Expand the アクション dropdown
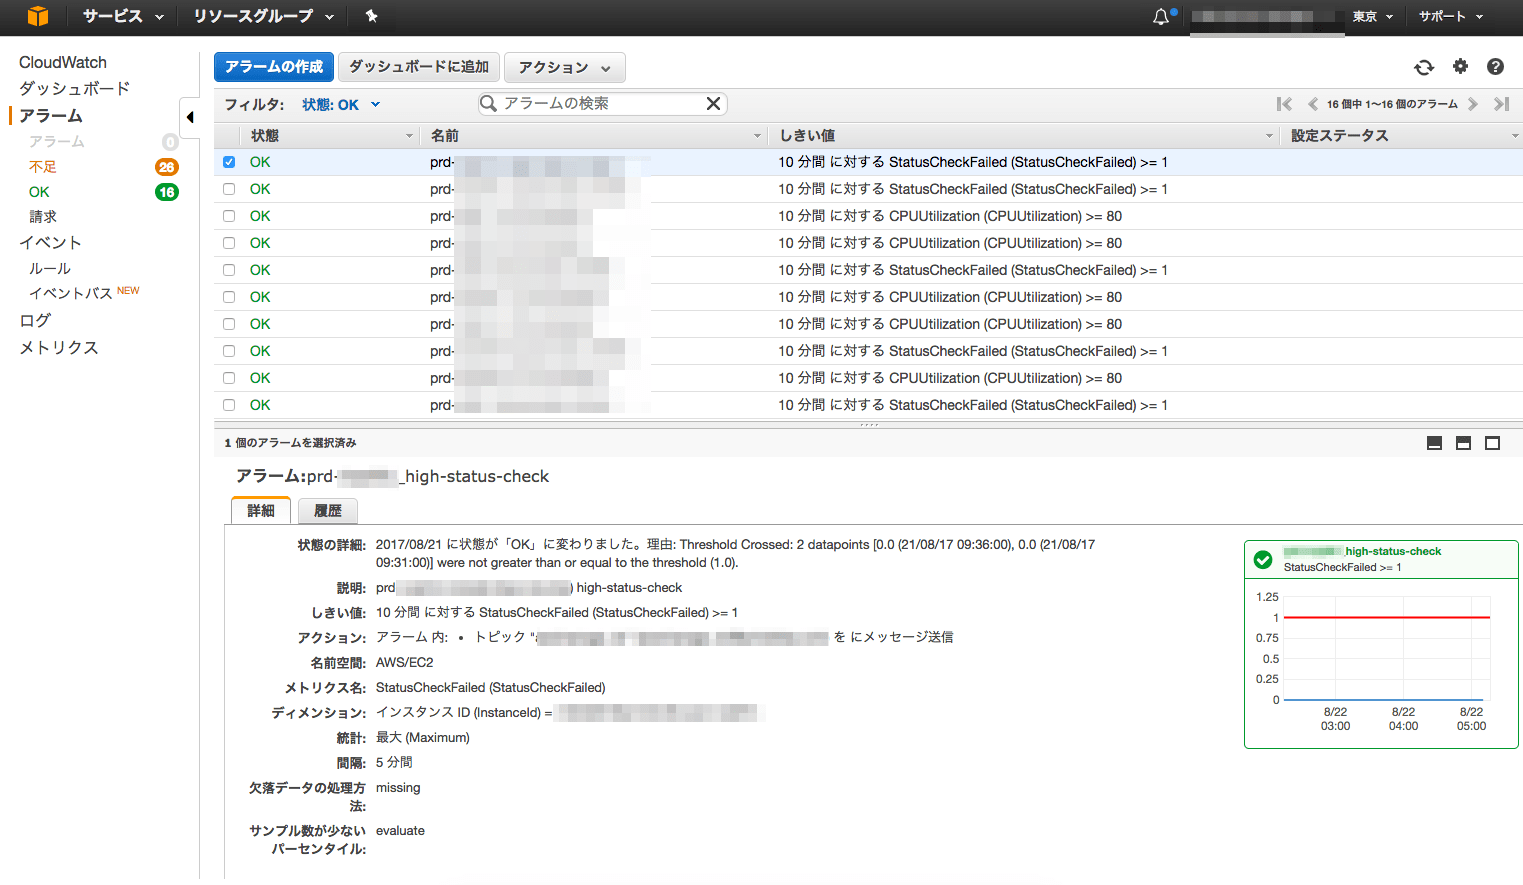This screenshot has height=885, width=1523. click(x=564, y=67)
